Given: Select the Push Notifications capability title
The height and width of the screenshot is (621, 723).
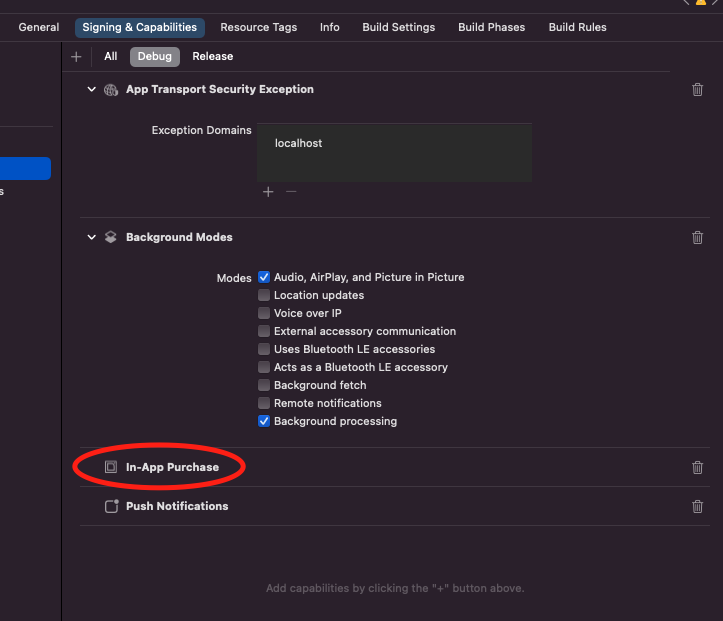Looking at the screenshot, I should point(177,506).
